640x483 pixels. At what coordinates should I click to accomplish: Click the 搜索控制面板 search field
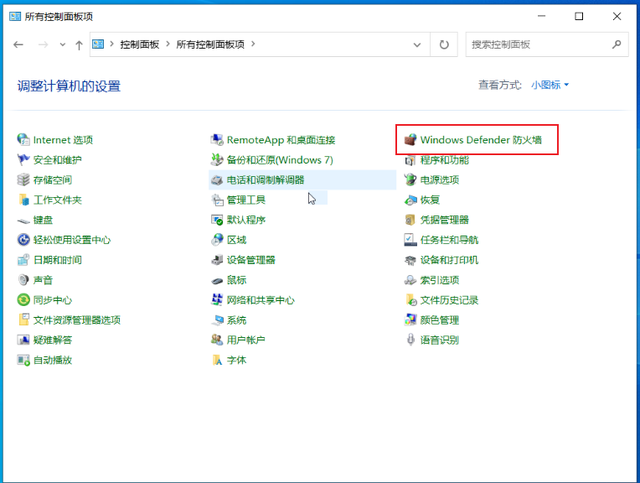[x=547, y=45]
